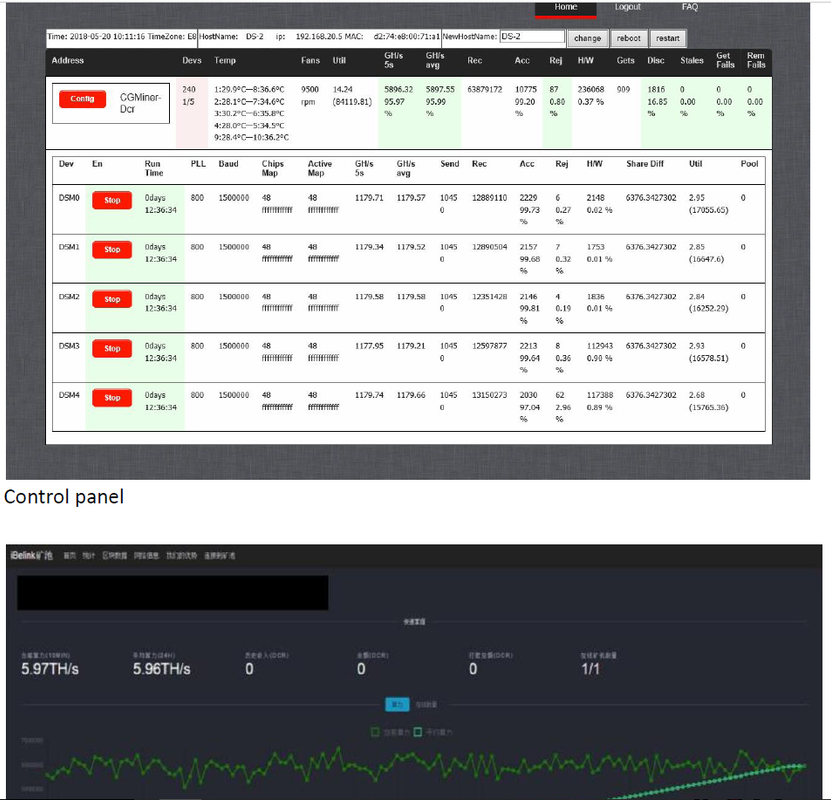Click the change hostname button
The height and width of the screenshot is (800, 831).
point(587,38)
